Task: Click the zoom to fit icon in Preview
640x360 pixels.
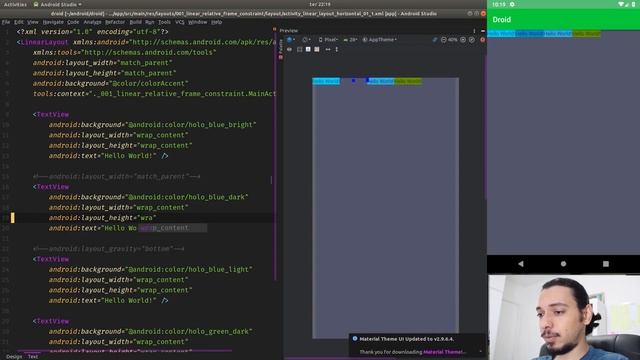Action: (472, 40)
